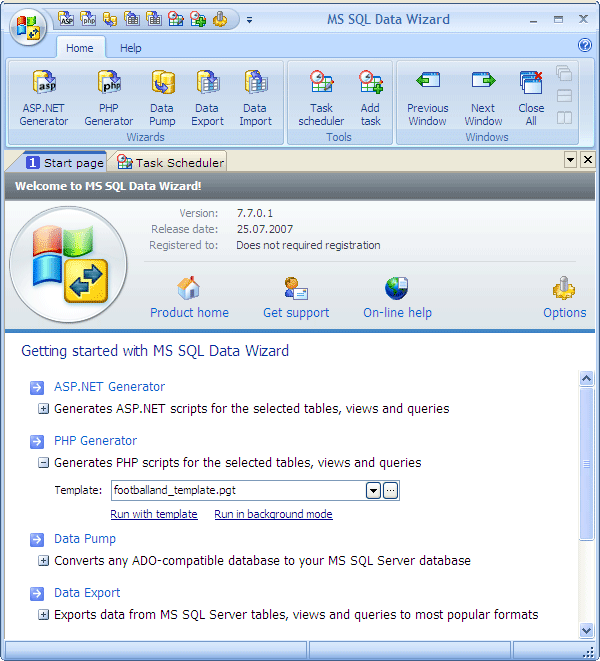Click Options joystick in quick access toolbar
Screen dimensions: 600x661
pos(220,19)
